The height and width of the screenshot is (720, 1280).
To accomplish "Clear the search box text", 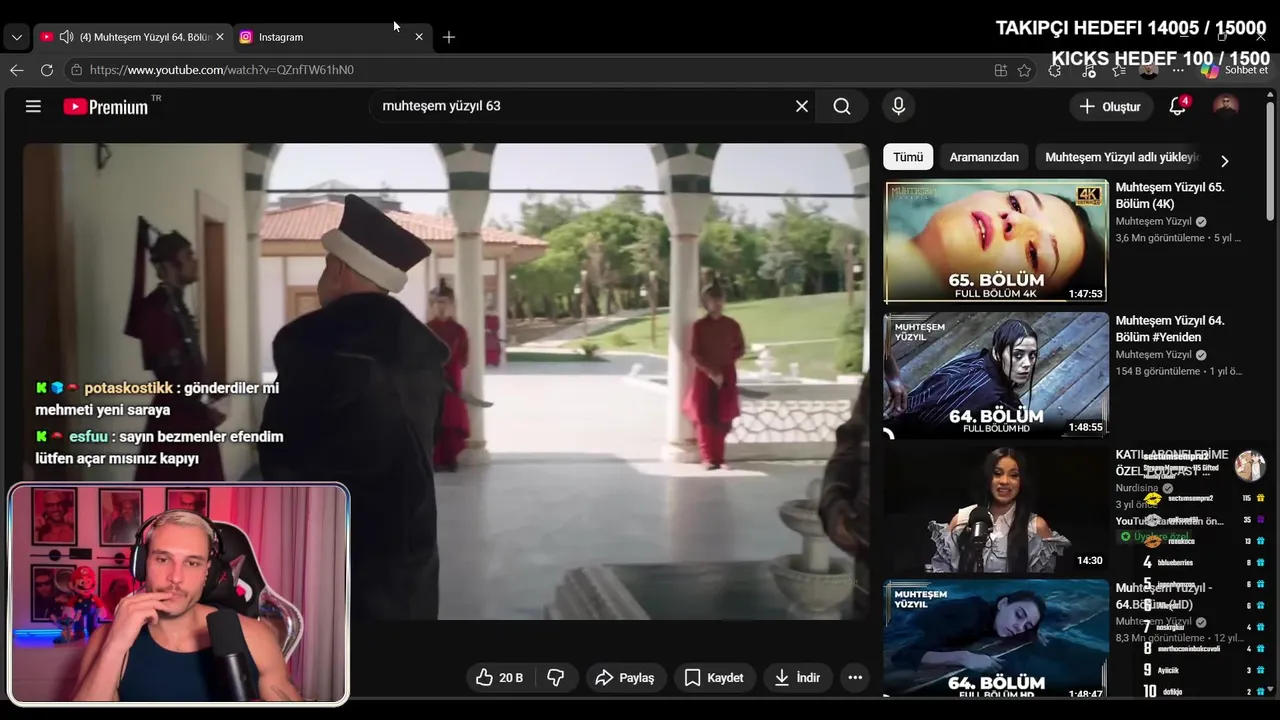I will pyautogui.click(x=801, y=106).
